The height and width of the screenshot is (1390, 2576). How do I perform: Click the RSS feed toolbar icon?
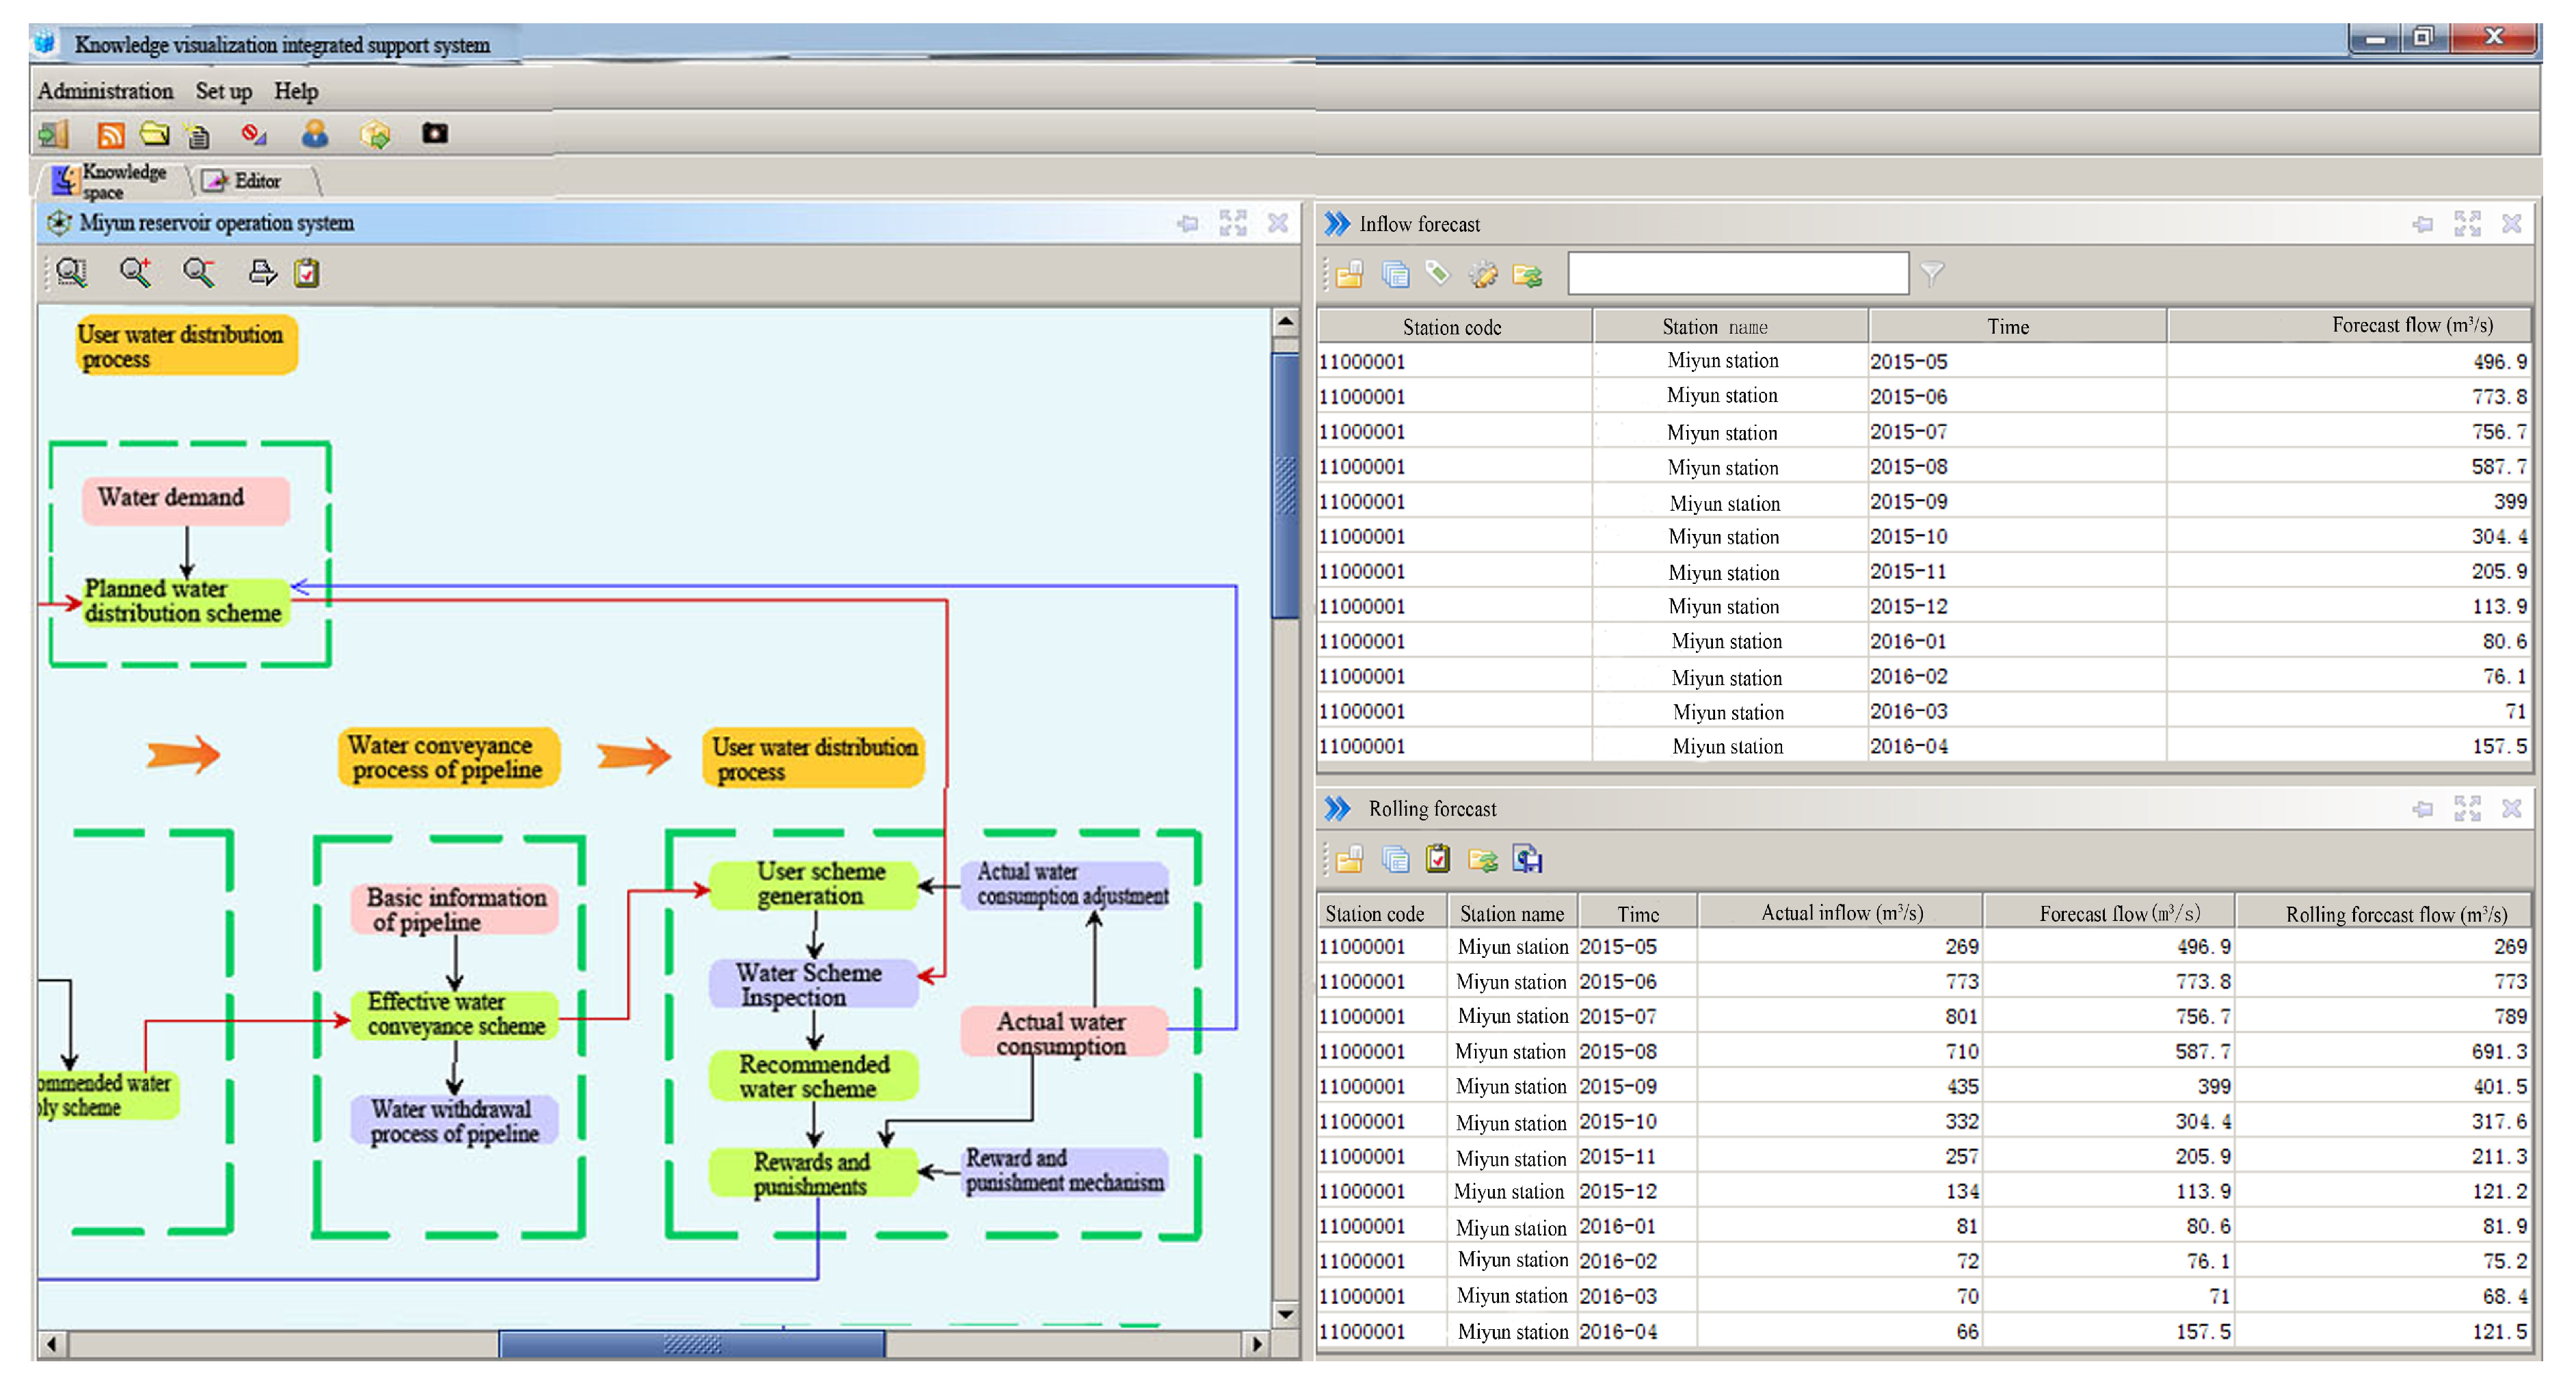coord(110,134)
